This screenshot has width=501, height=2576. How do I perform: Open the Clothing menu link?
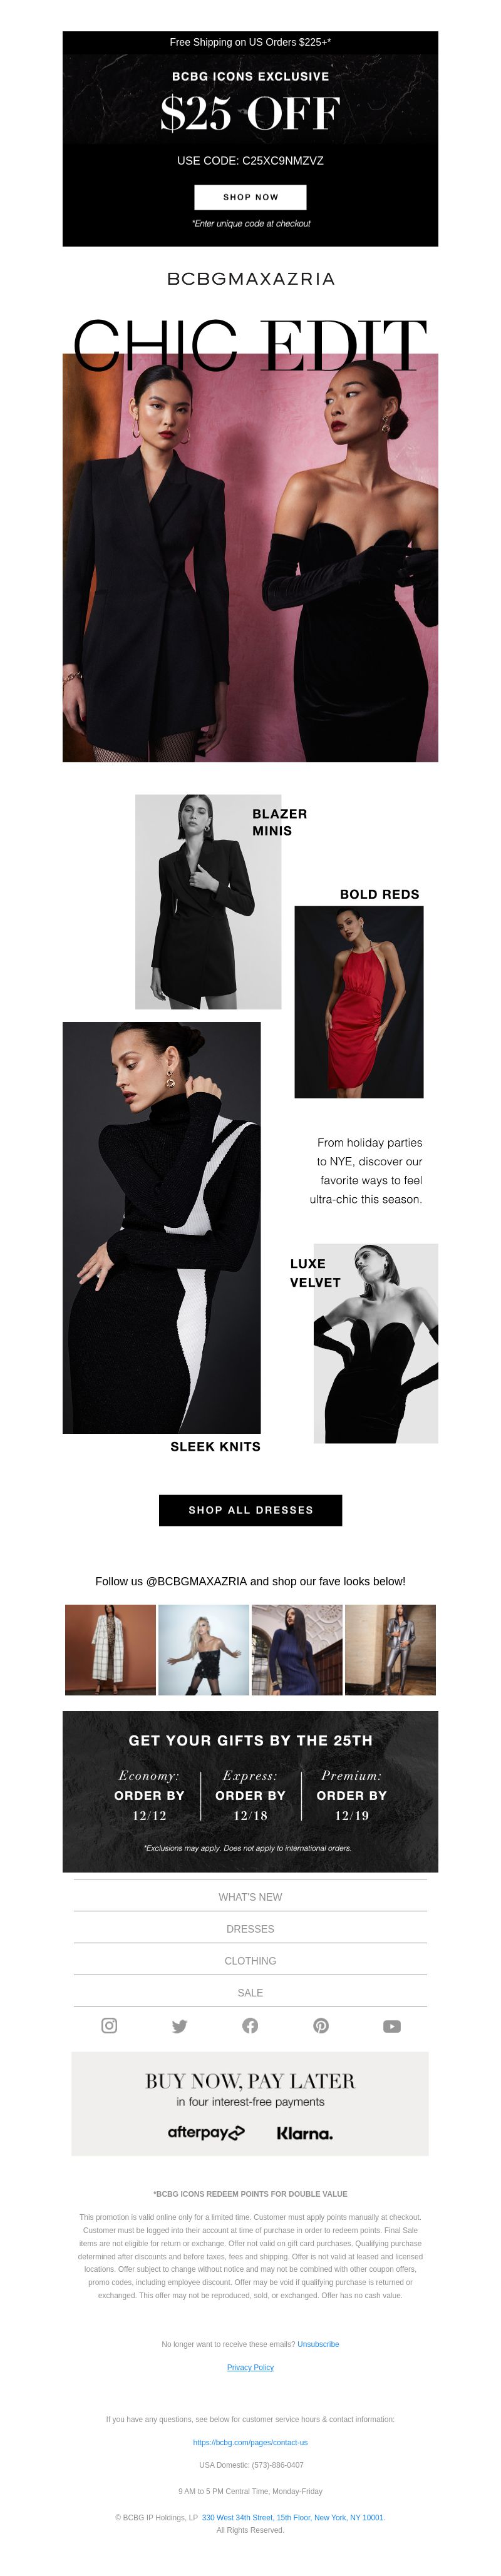(250, 1960)
